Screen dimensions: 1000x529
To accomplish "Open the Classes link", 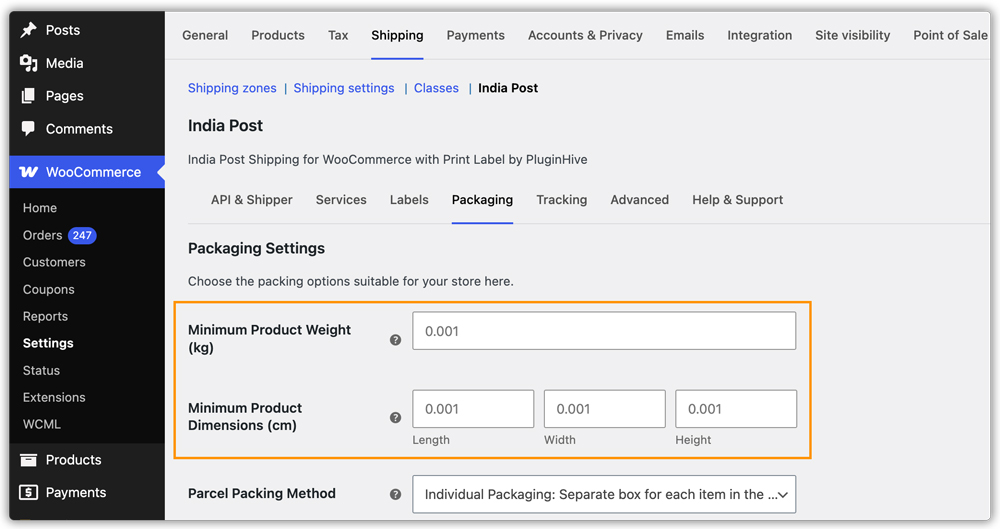I will pos(436,88).
